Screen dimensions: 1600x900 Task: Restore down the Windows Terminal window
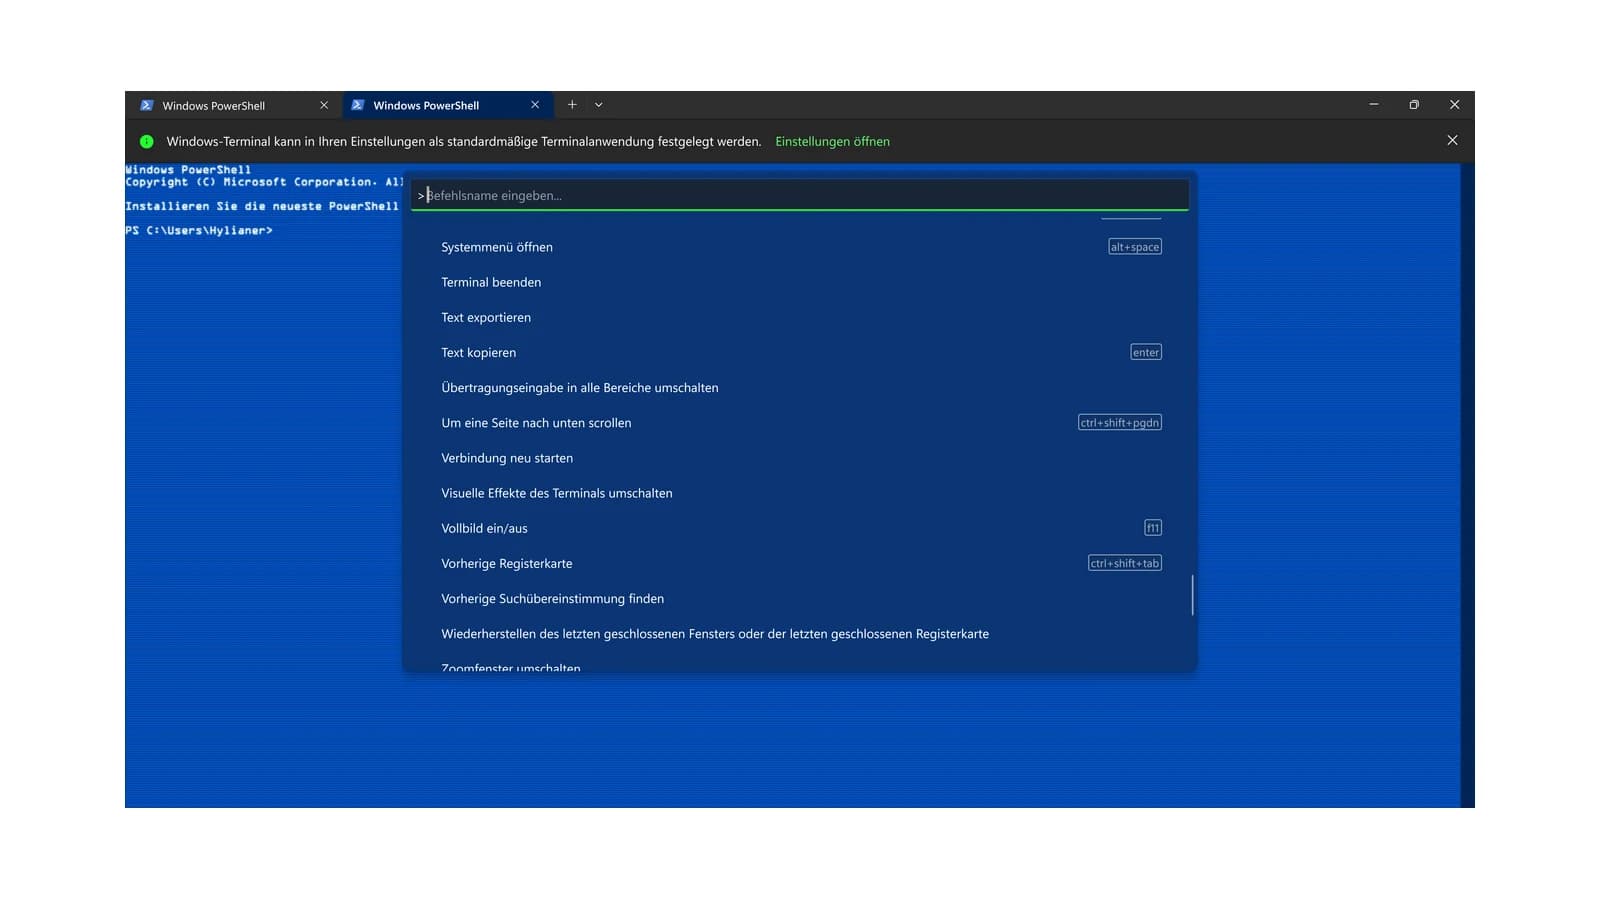[1414, 105]
